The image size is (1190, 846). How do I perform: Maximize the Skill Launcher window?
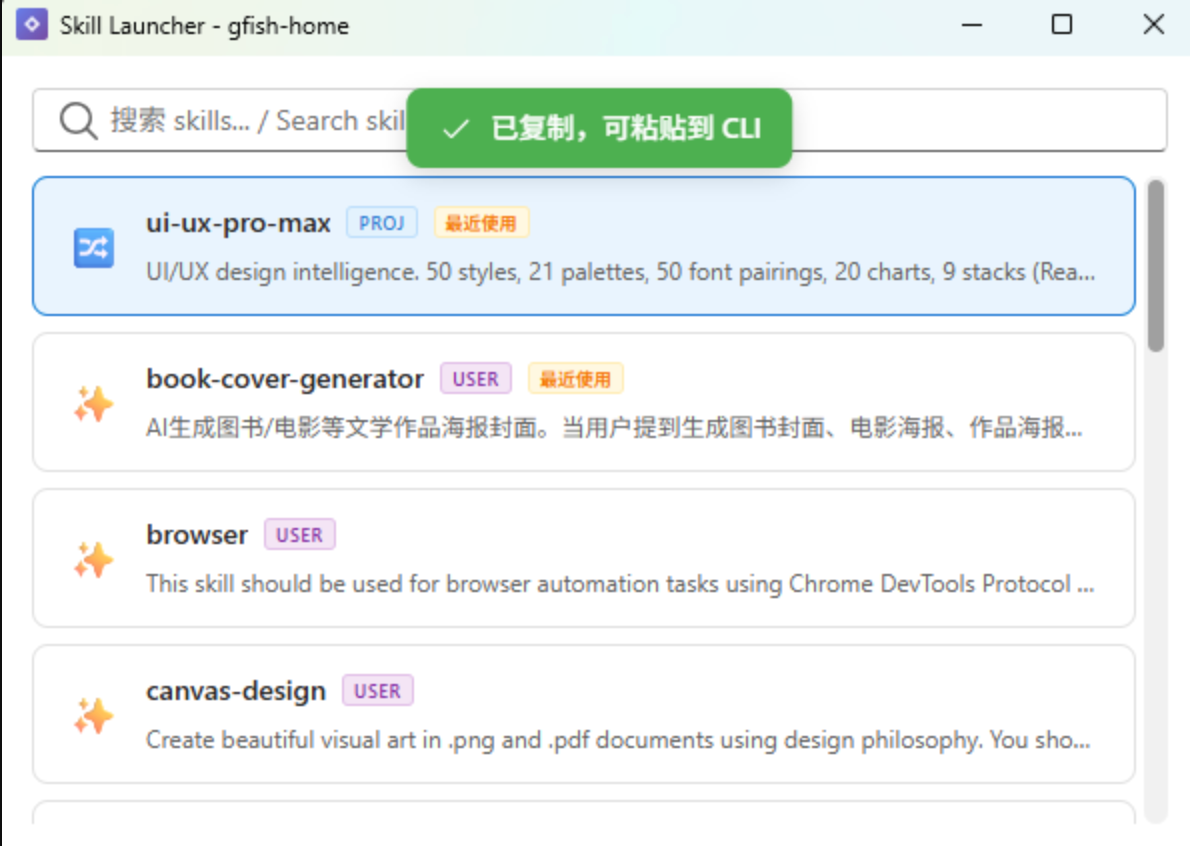point(1062,25)
